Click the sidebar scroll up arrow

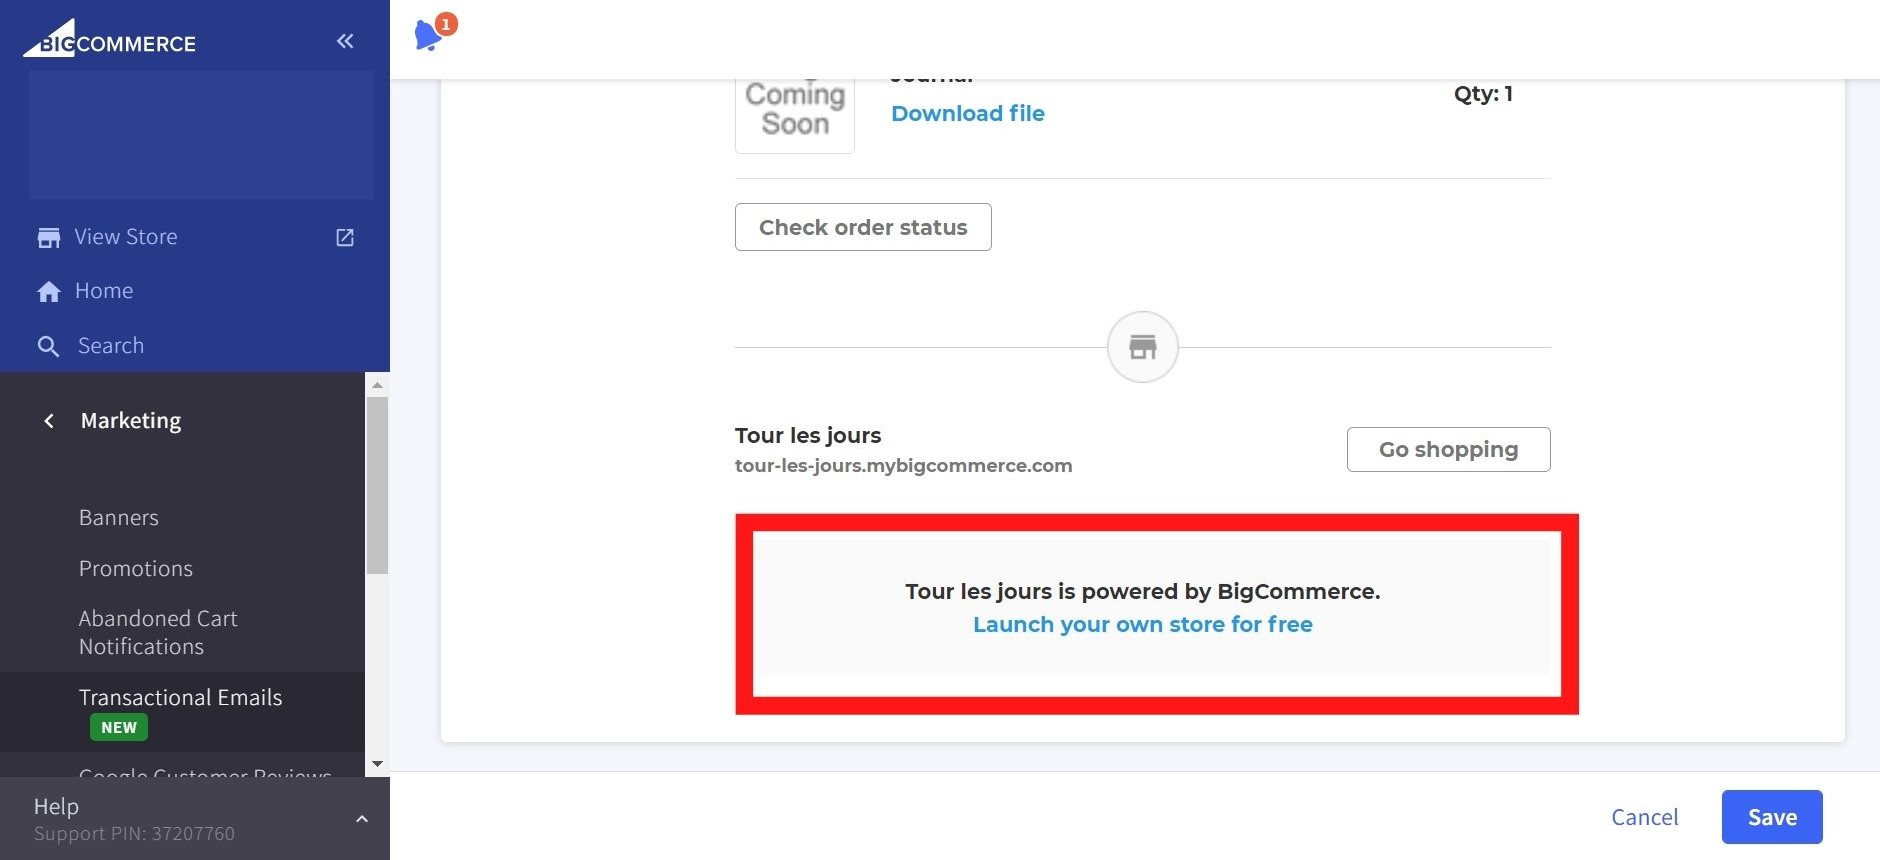pos(377,385)
